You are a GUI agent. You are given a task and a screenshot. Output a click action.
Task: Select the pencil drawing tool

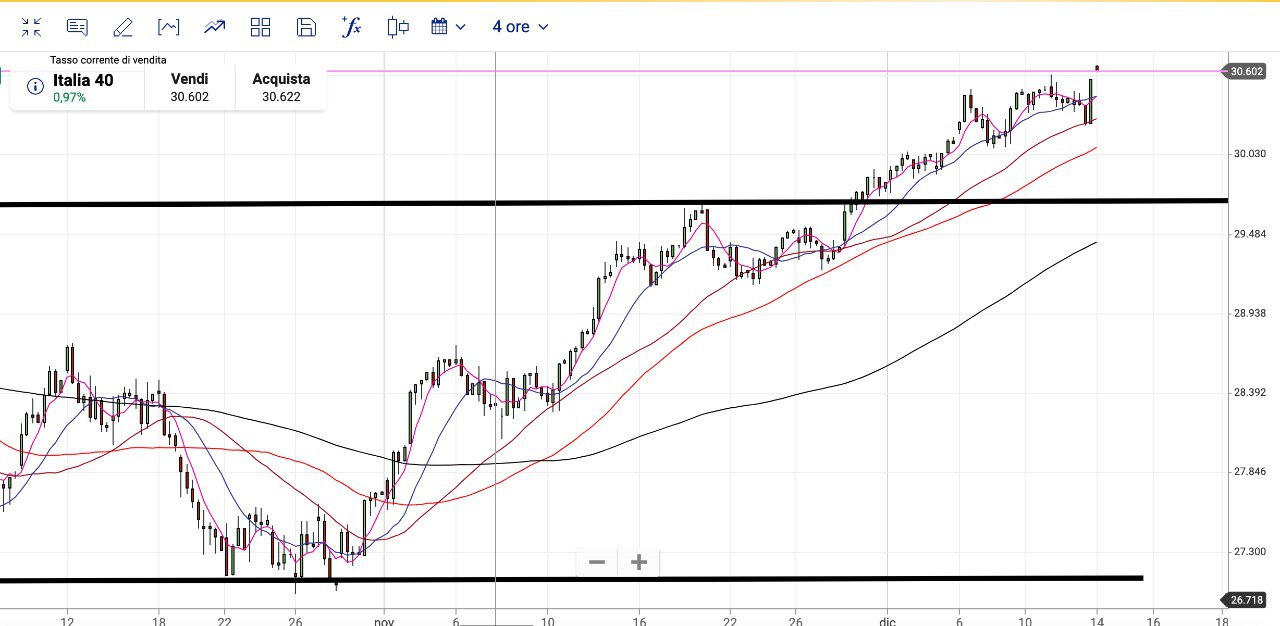[x=123, y=27]
